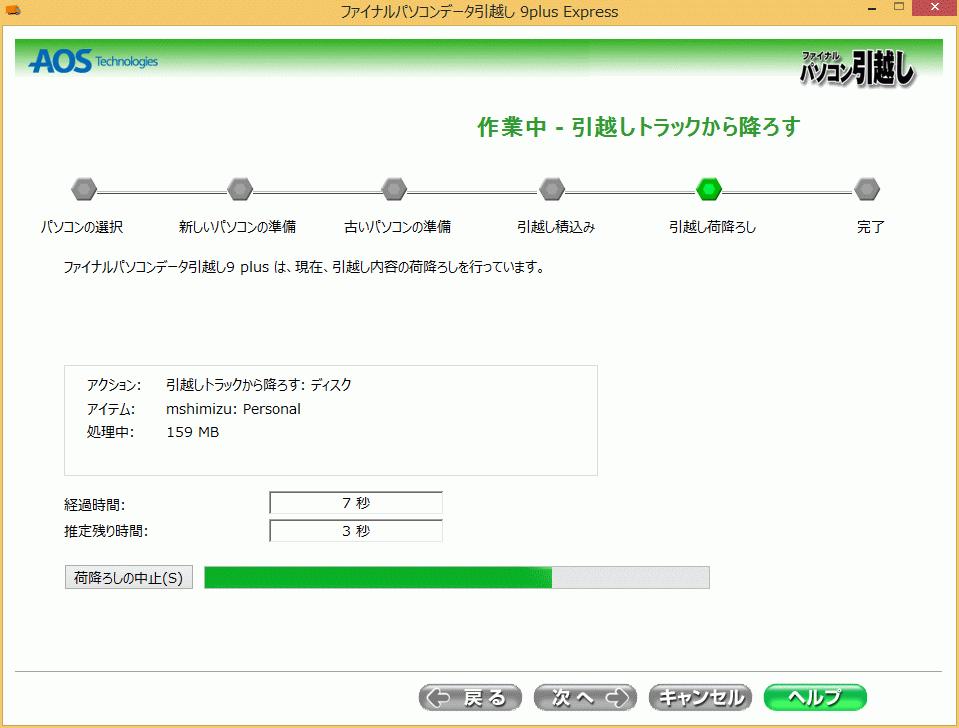Click the app icon in title bar

click(13, 12)
